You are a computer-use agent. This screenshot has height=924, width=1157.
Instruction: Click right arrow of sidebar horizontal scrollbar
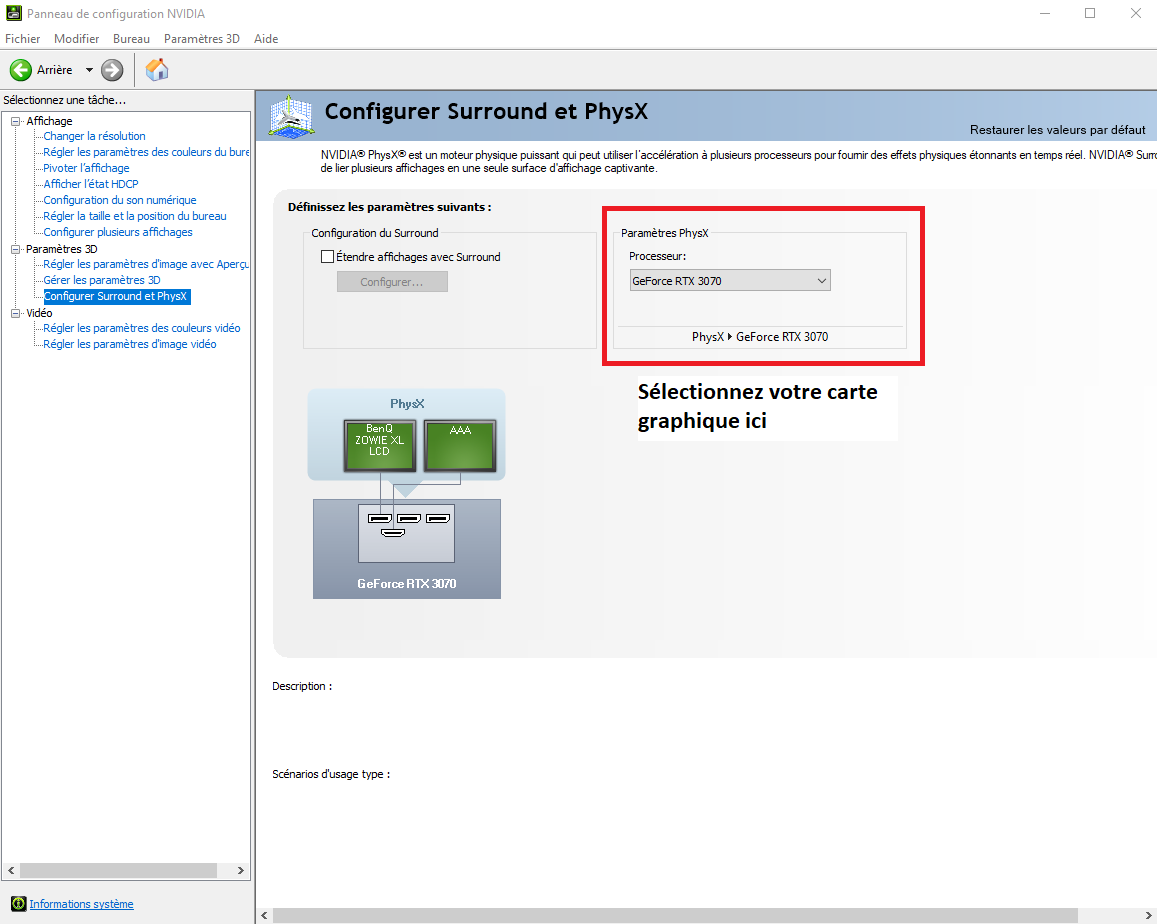tap(241, 871)
